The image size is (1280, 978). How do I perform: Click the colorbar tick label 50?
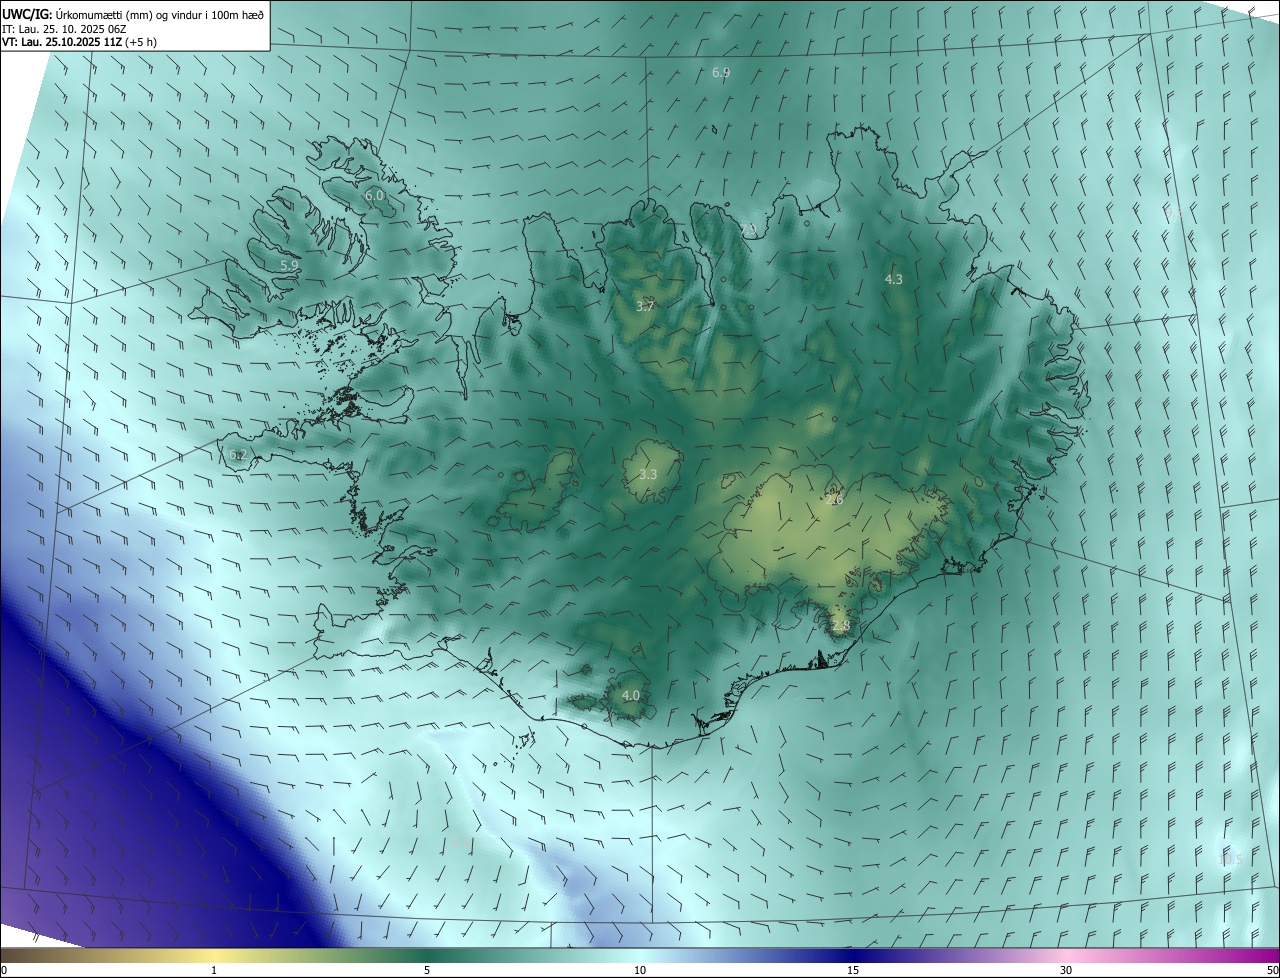pyautogui.click(x=1272, y=971)
